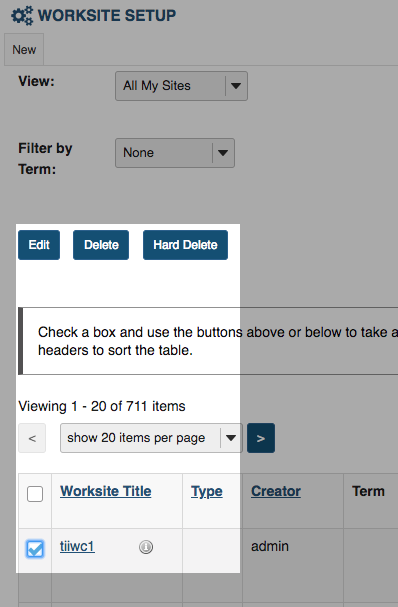
Task: Open the tiiwc1 worksite link
Action: [77, 546]
